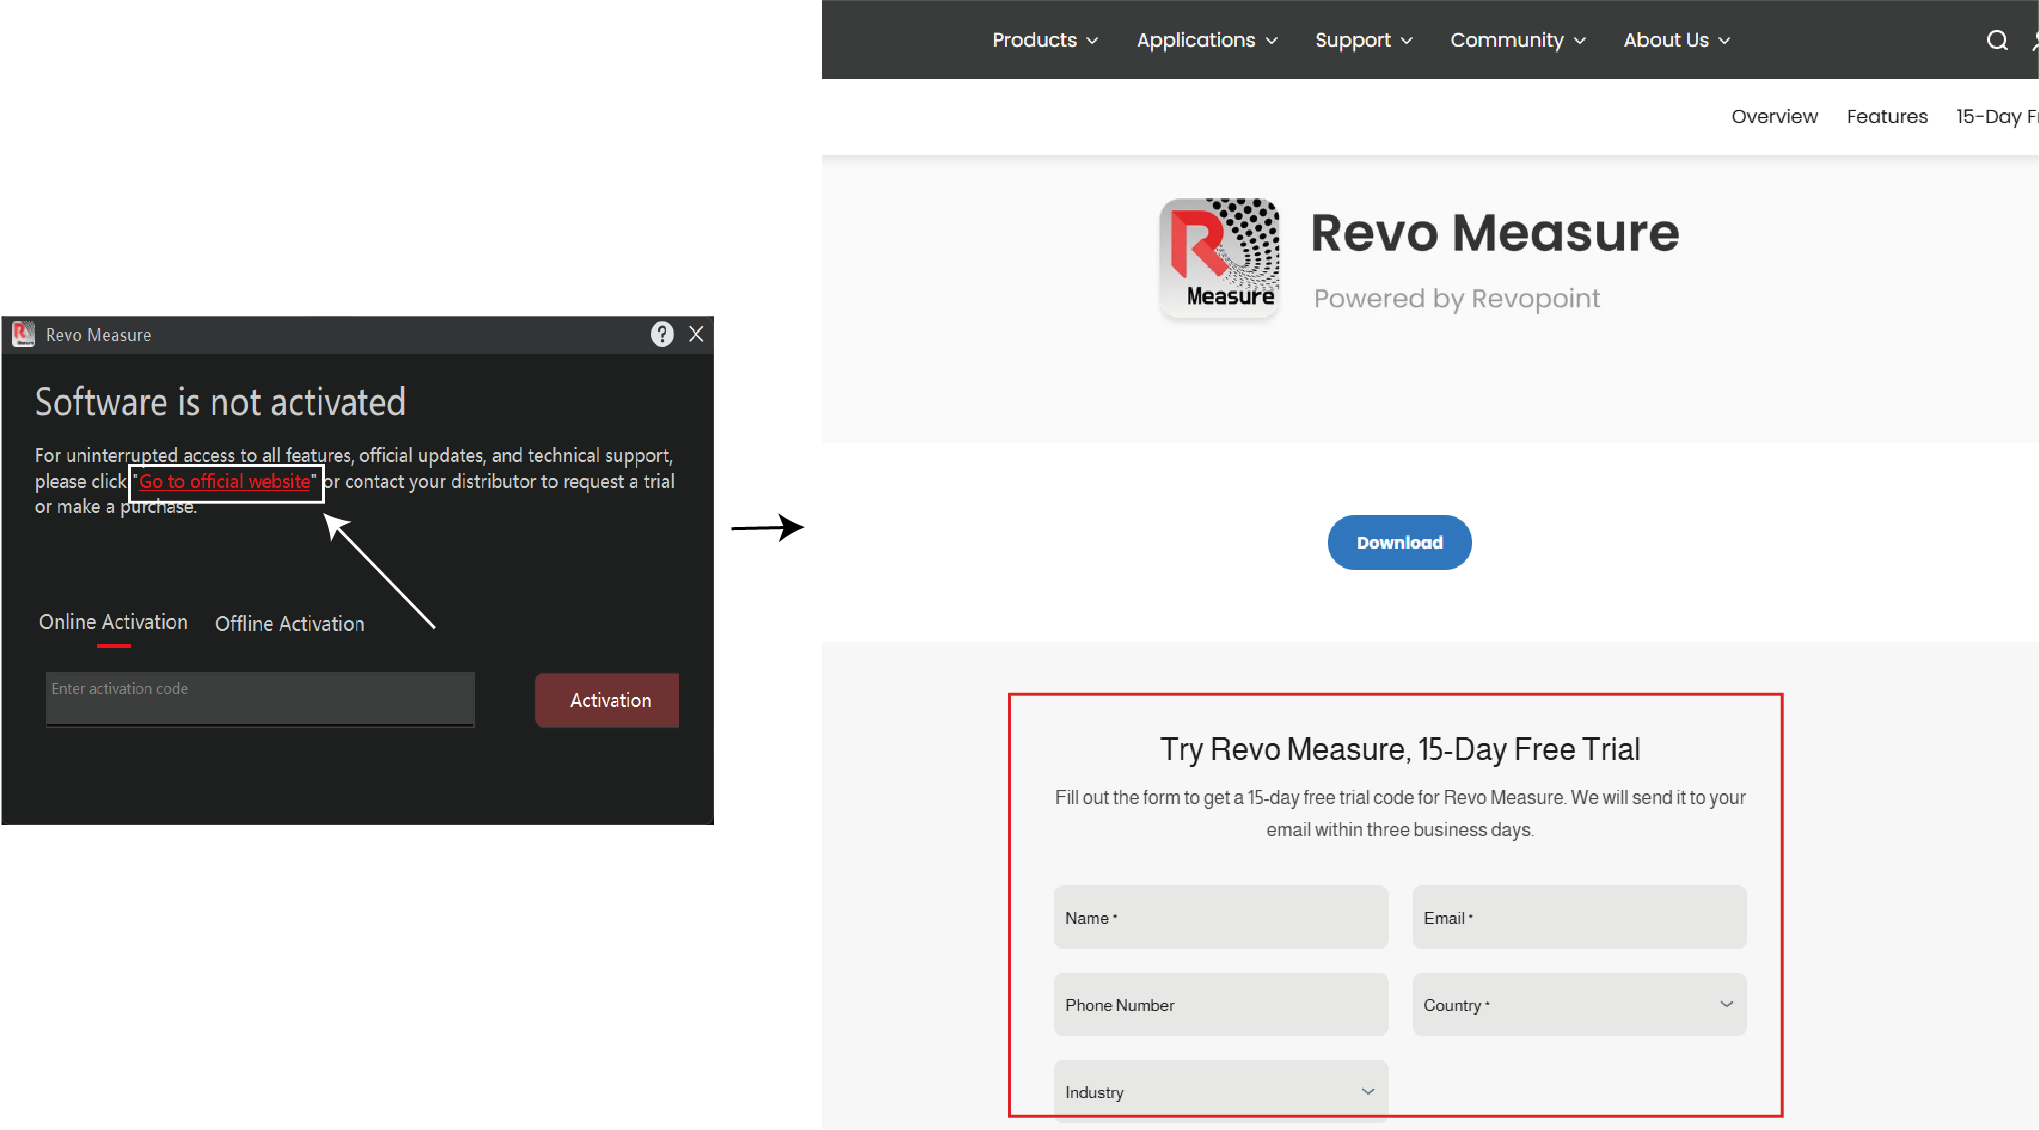
Task: Open the Country dropdown in trial form
Action: click(1579, 1004)
